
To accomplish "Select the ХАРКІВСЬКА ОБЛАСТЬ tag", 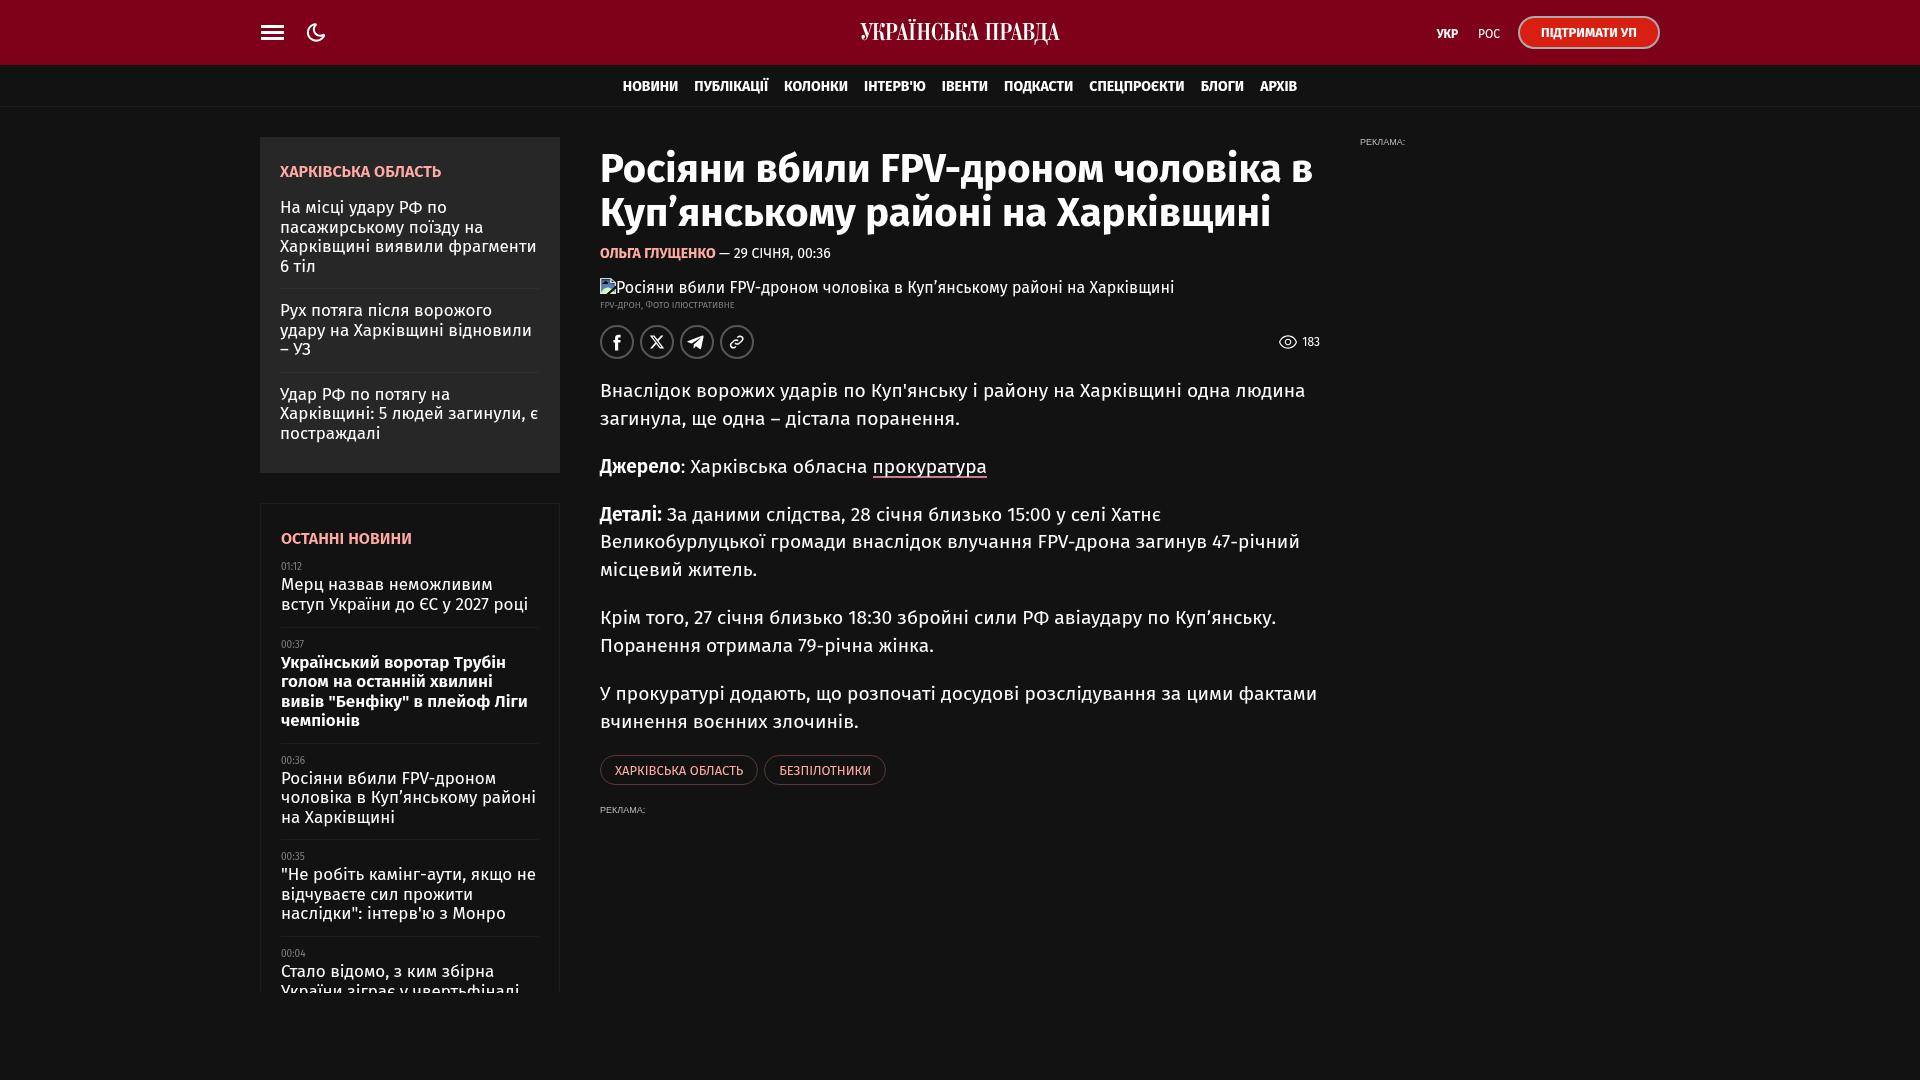I will (x=678, y=770).
